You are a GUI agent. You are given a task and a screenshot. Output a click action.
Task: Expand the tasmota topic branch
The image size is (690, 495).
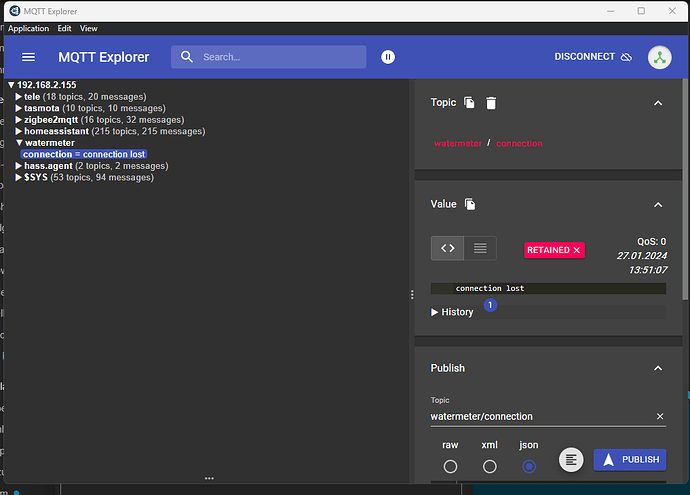pos(18,108)
